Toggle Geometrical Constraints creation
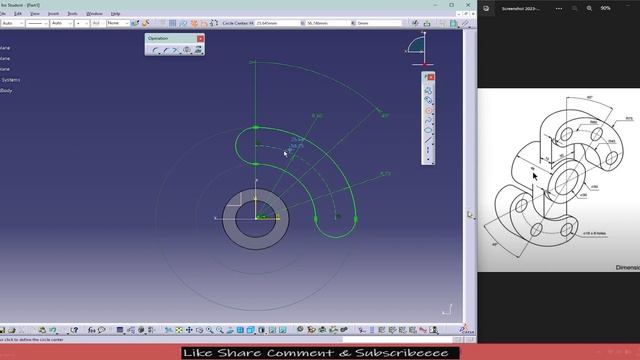Viewport: 640px width, 360px height. coord(204,23)
